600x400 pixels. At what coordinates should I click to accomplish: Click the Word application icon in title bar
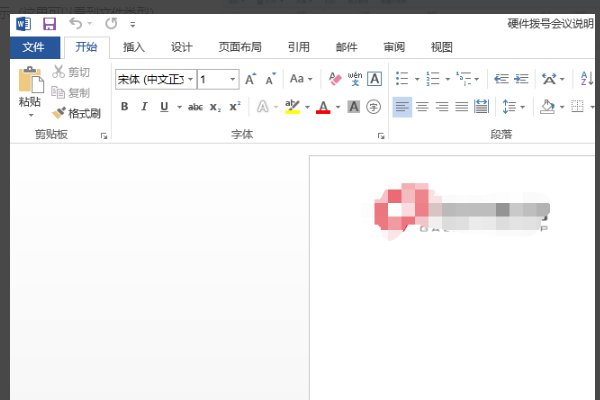pos(23,24)
